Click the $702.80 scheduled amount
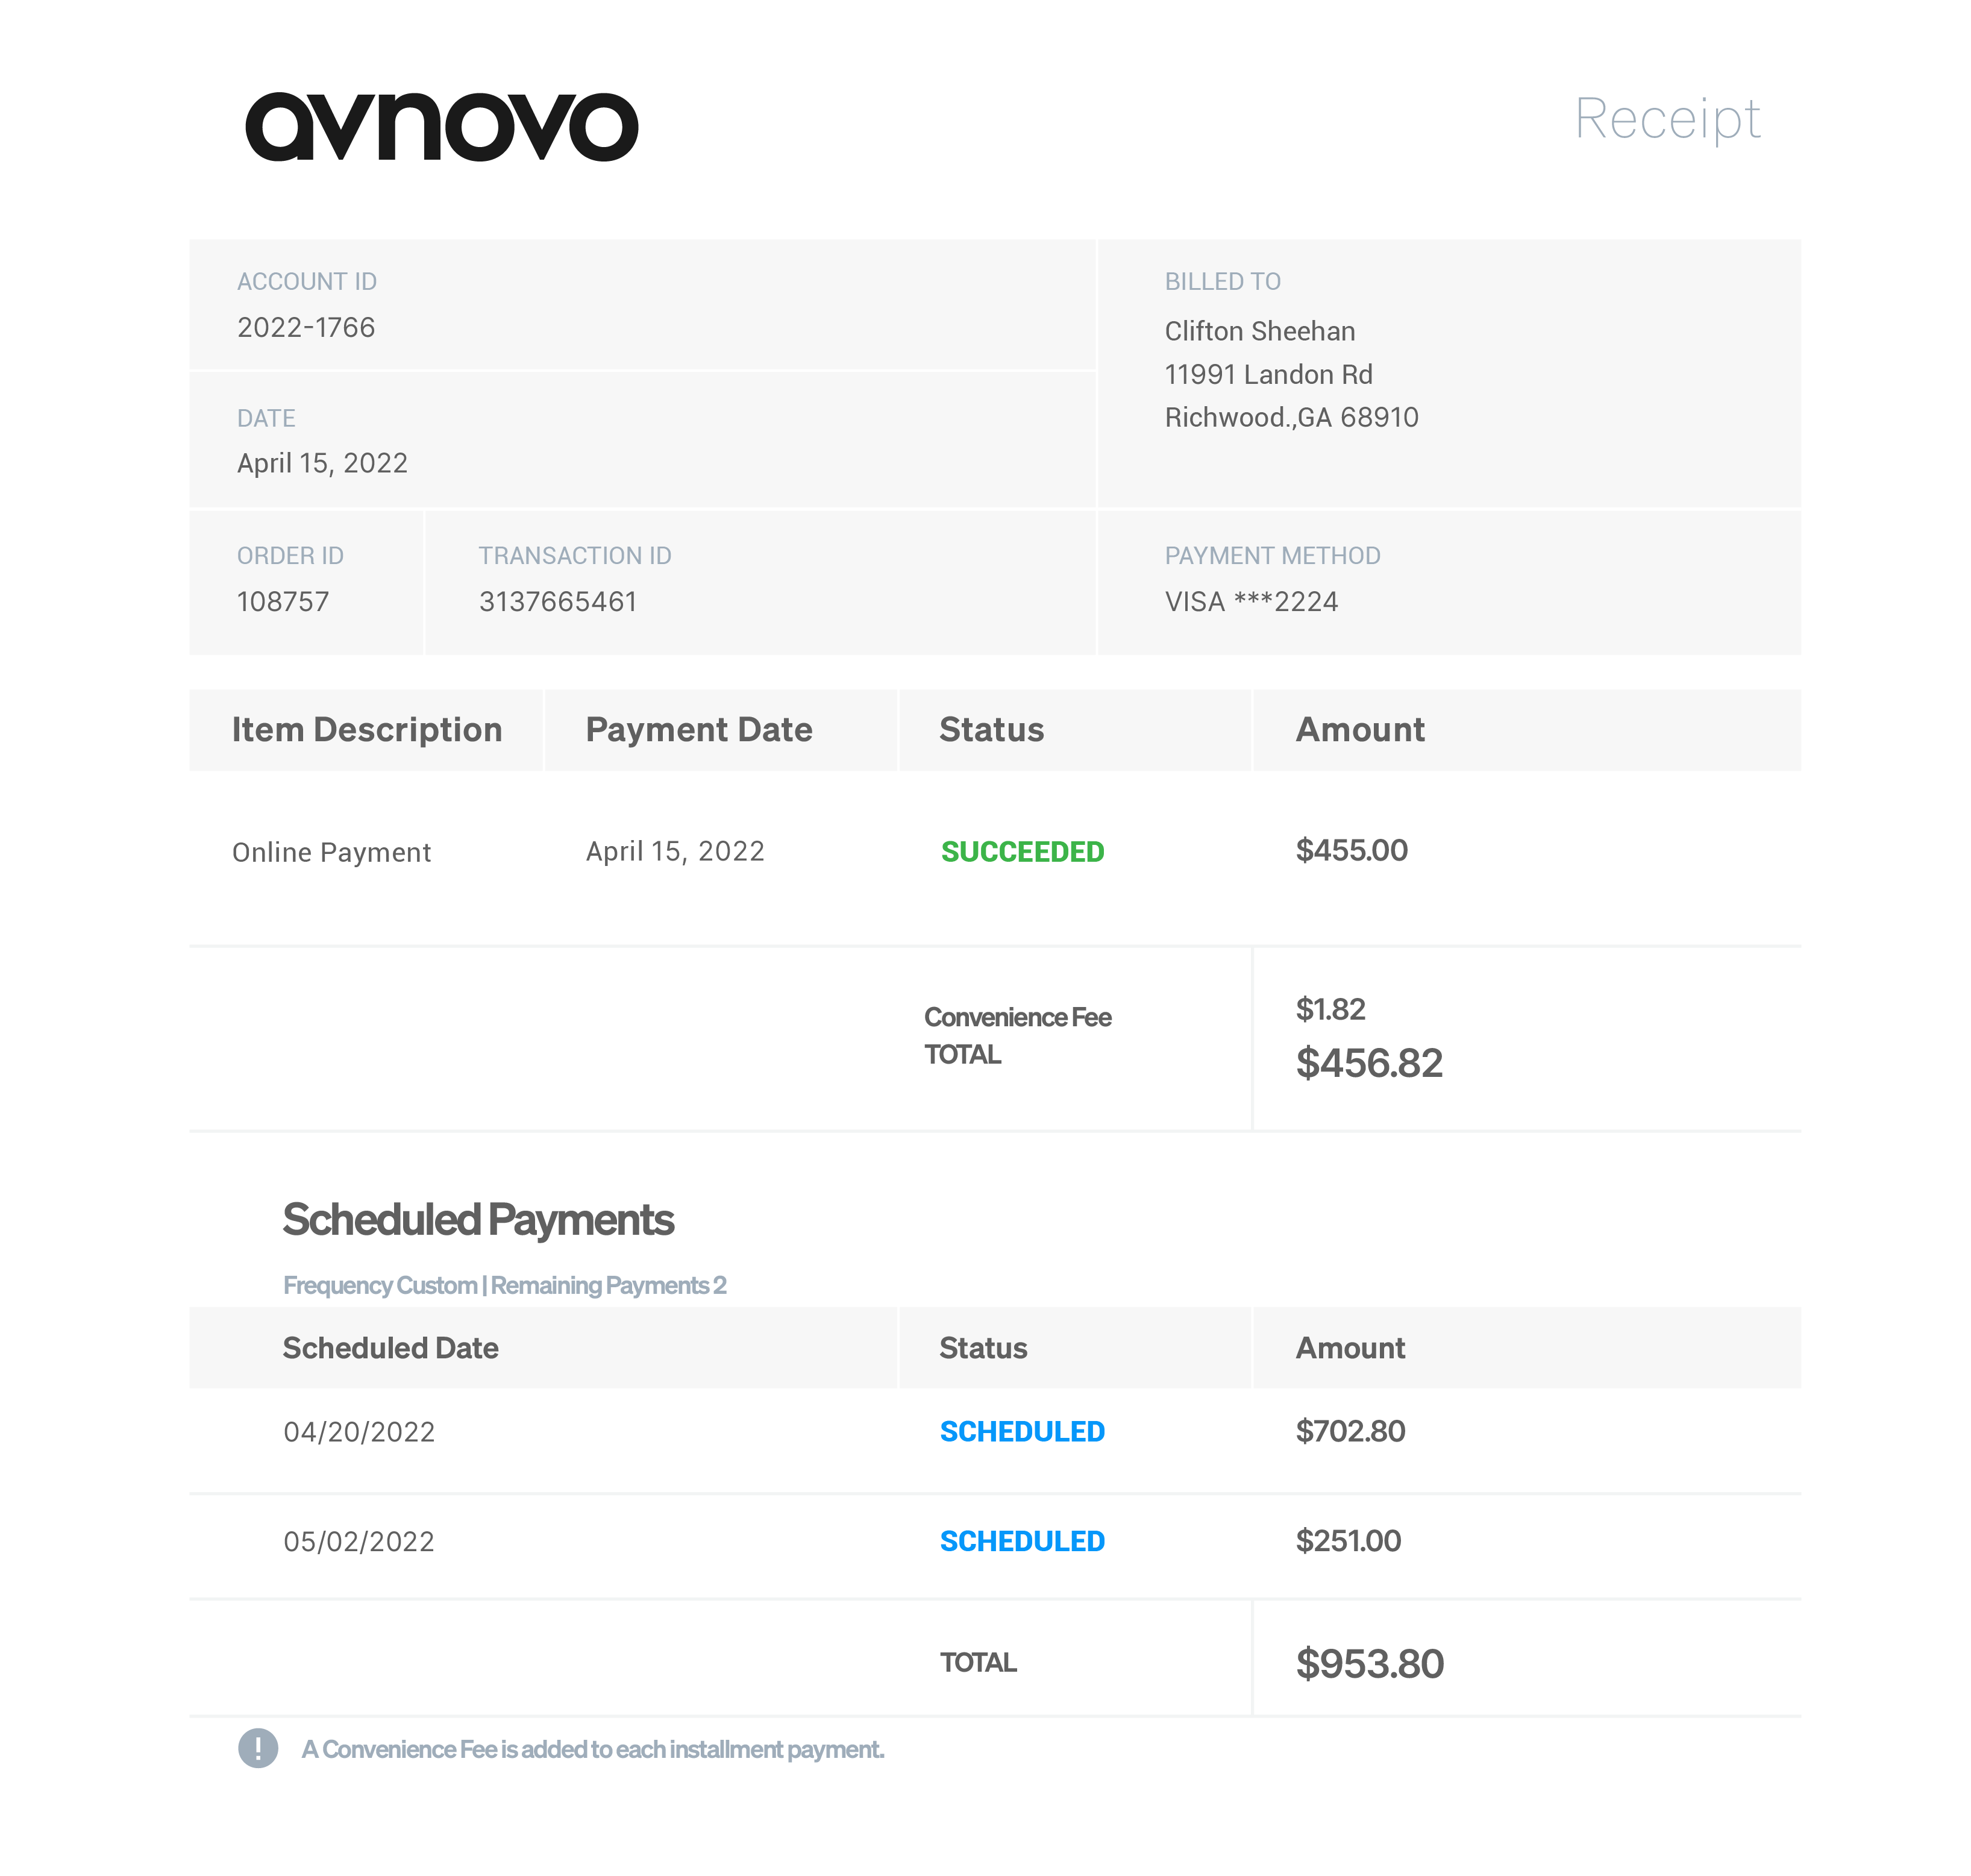Viewport: 1971px width, 1876px height. [x=1350, y=1432]
